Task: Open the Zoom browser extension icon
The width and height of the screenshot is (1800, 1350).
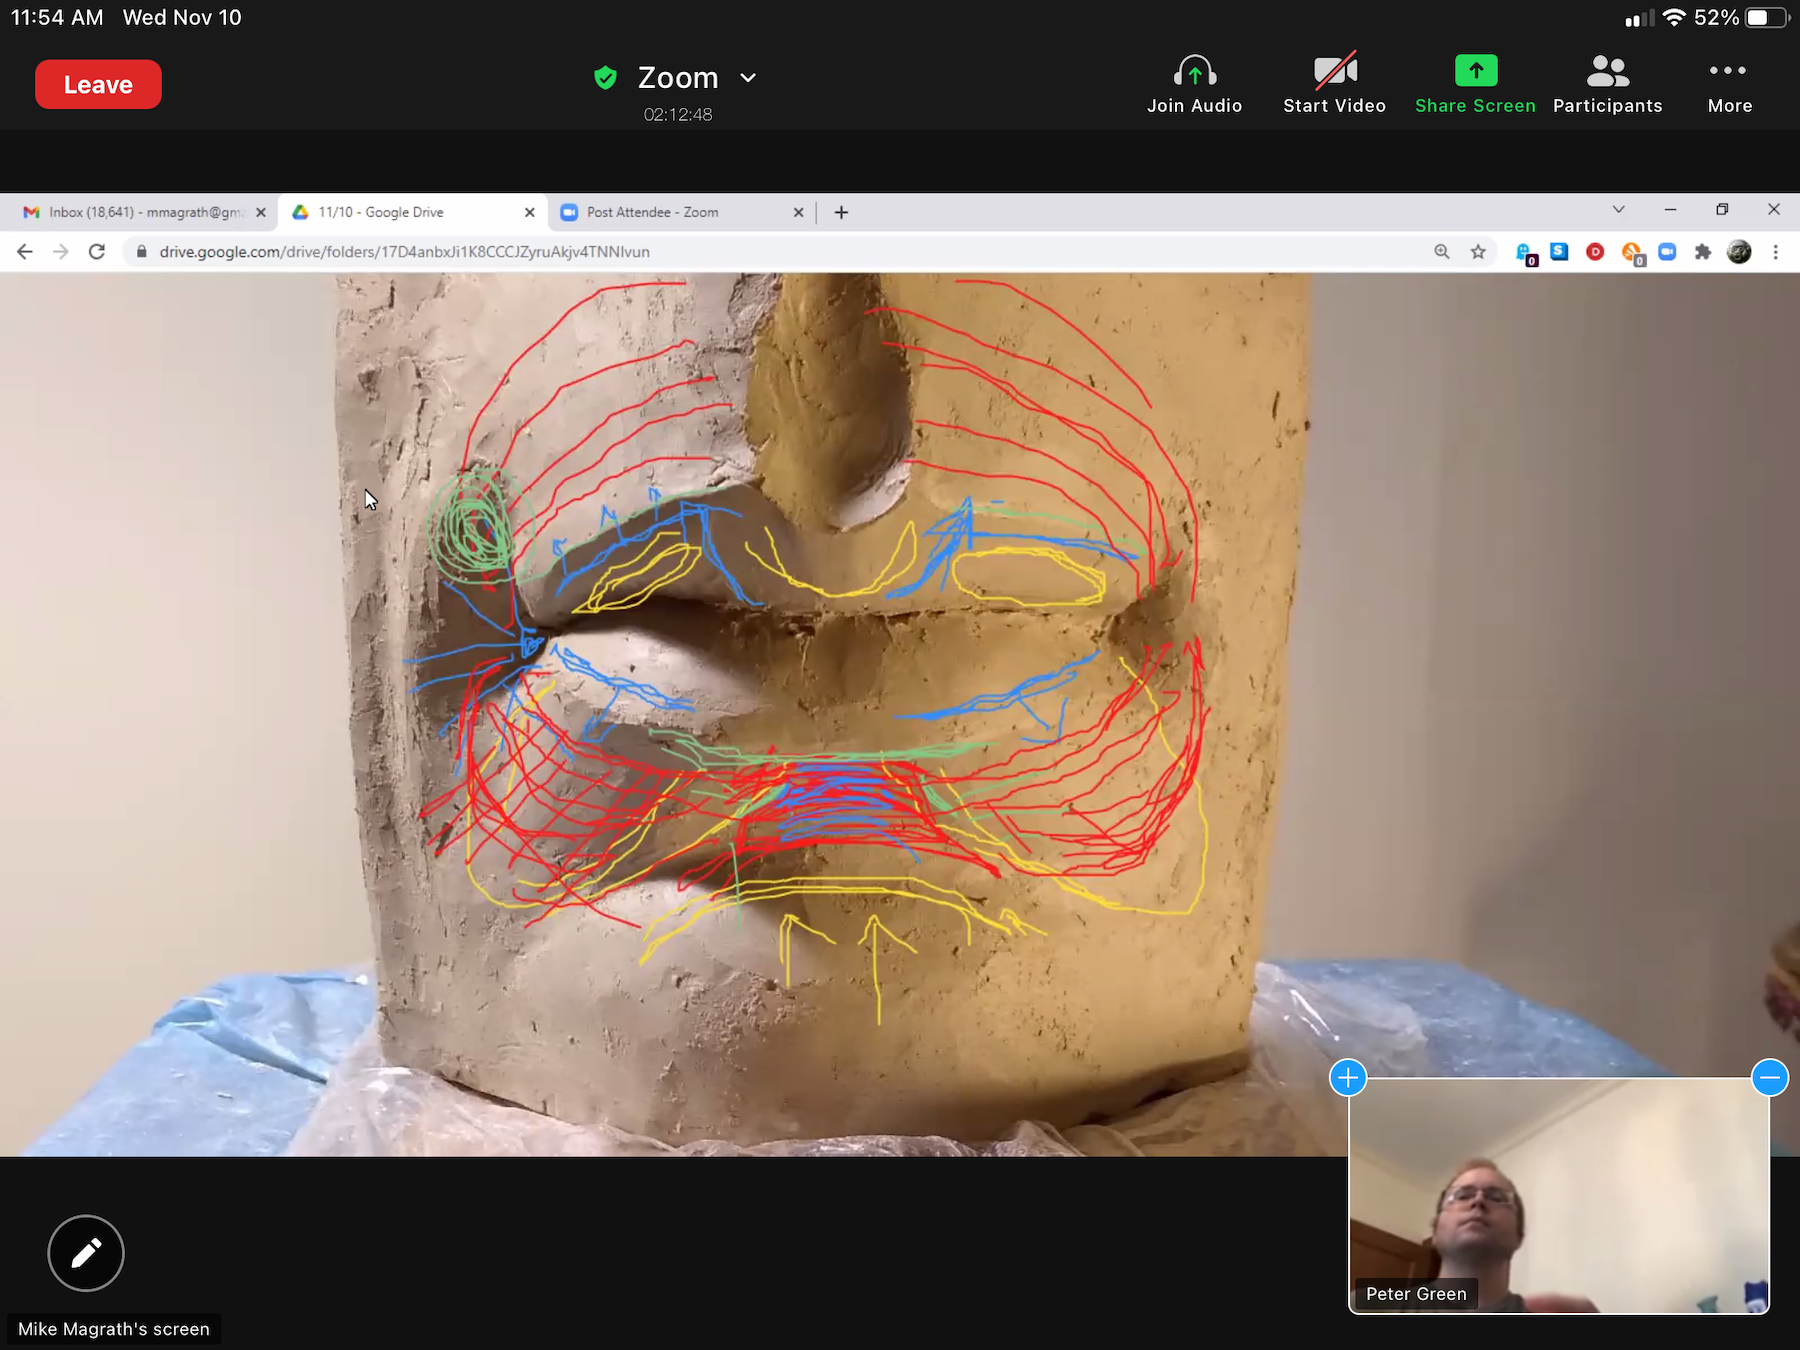Action: click(1666, 252)
